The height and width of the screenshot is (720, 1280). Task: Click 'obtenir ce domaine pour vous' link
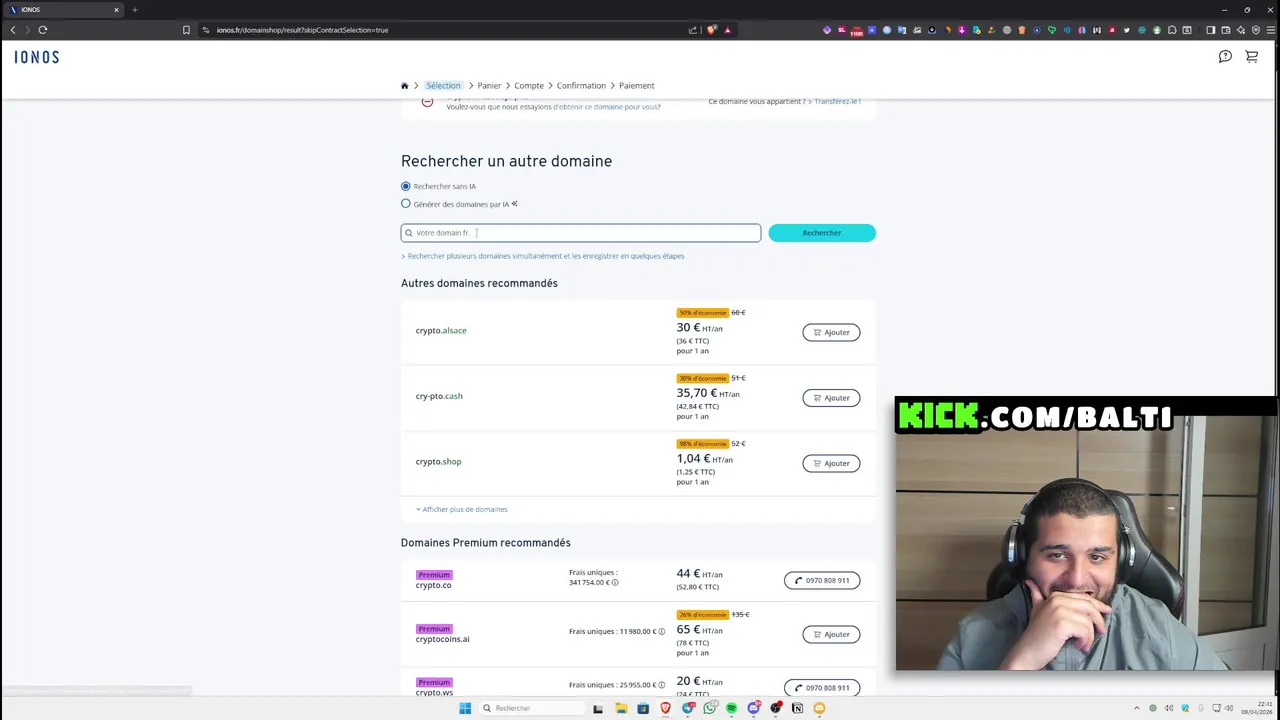pyautogui.click(x=606, y=107)
